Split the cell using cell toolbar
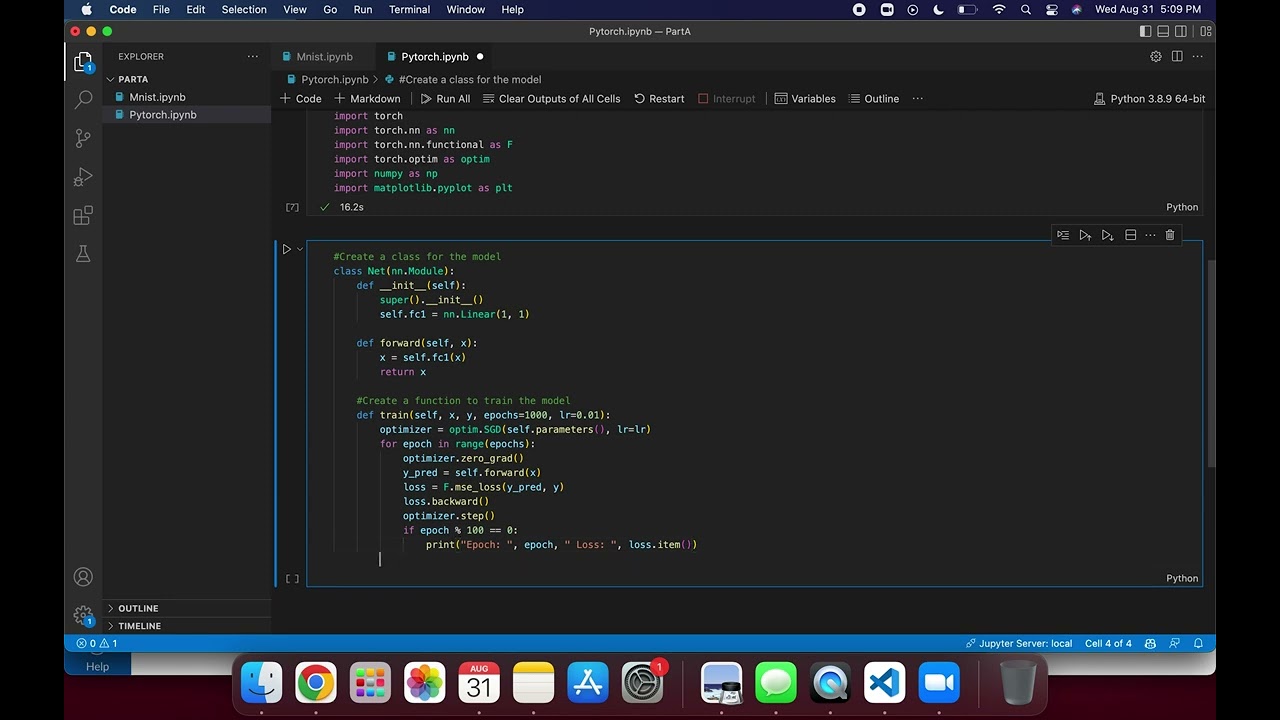Viewport: 1280px width, 720px height. (x=1130, y=235)
